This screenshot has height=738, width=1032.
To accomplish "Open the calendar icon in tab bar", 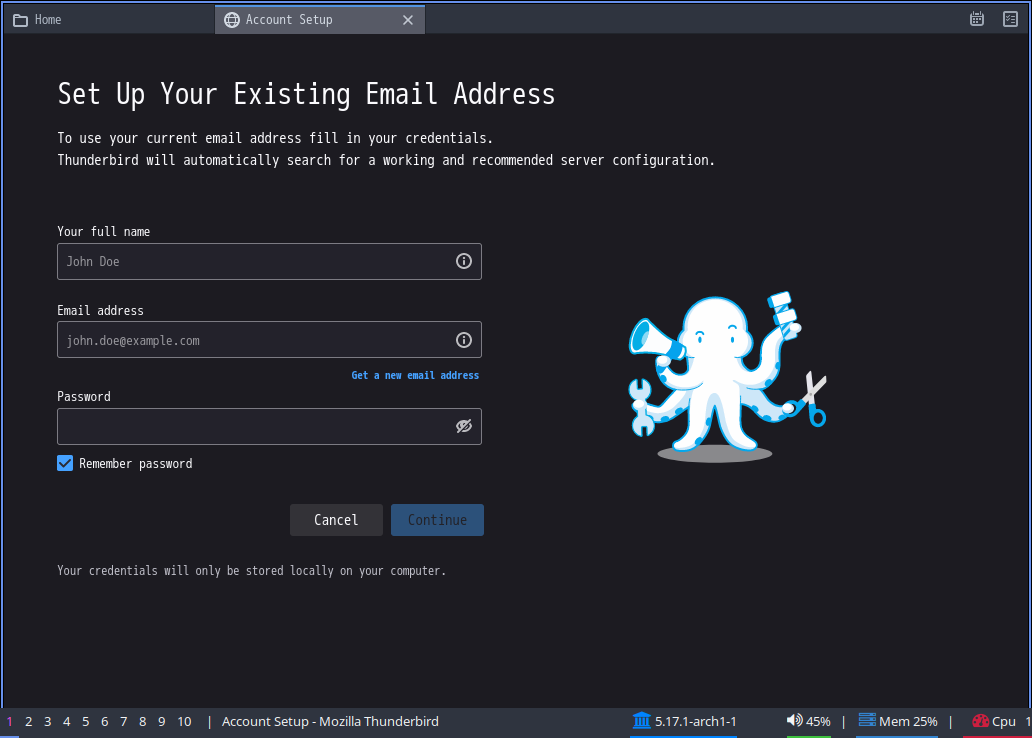I will coord(977,19).
